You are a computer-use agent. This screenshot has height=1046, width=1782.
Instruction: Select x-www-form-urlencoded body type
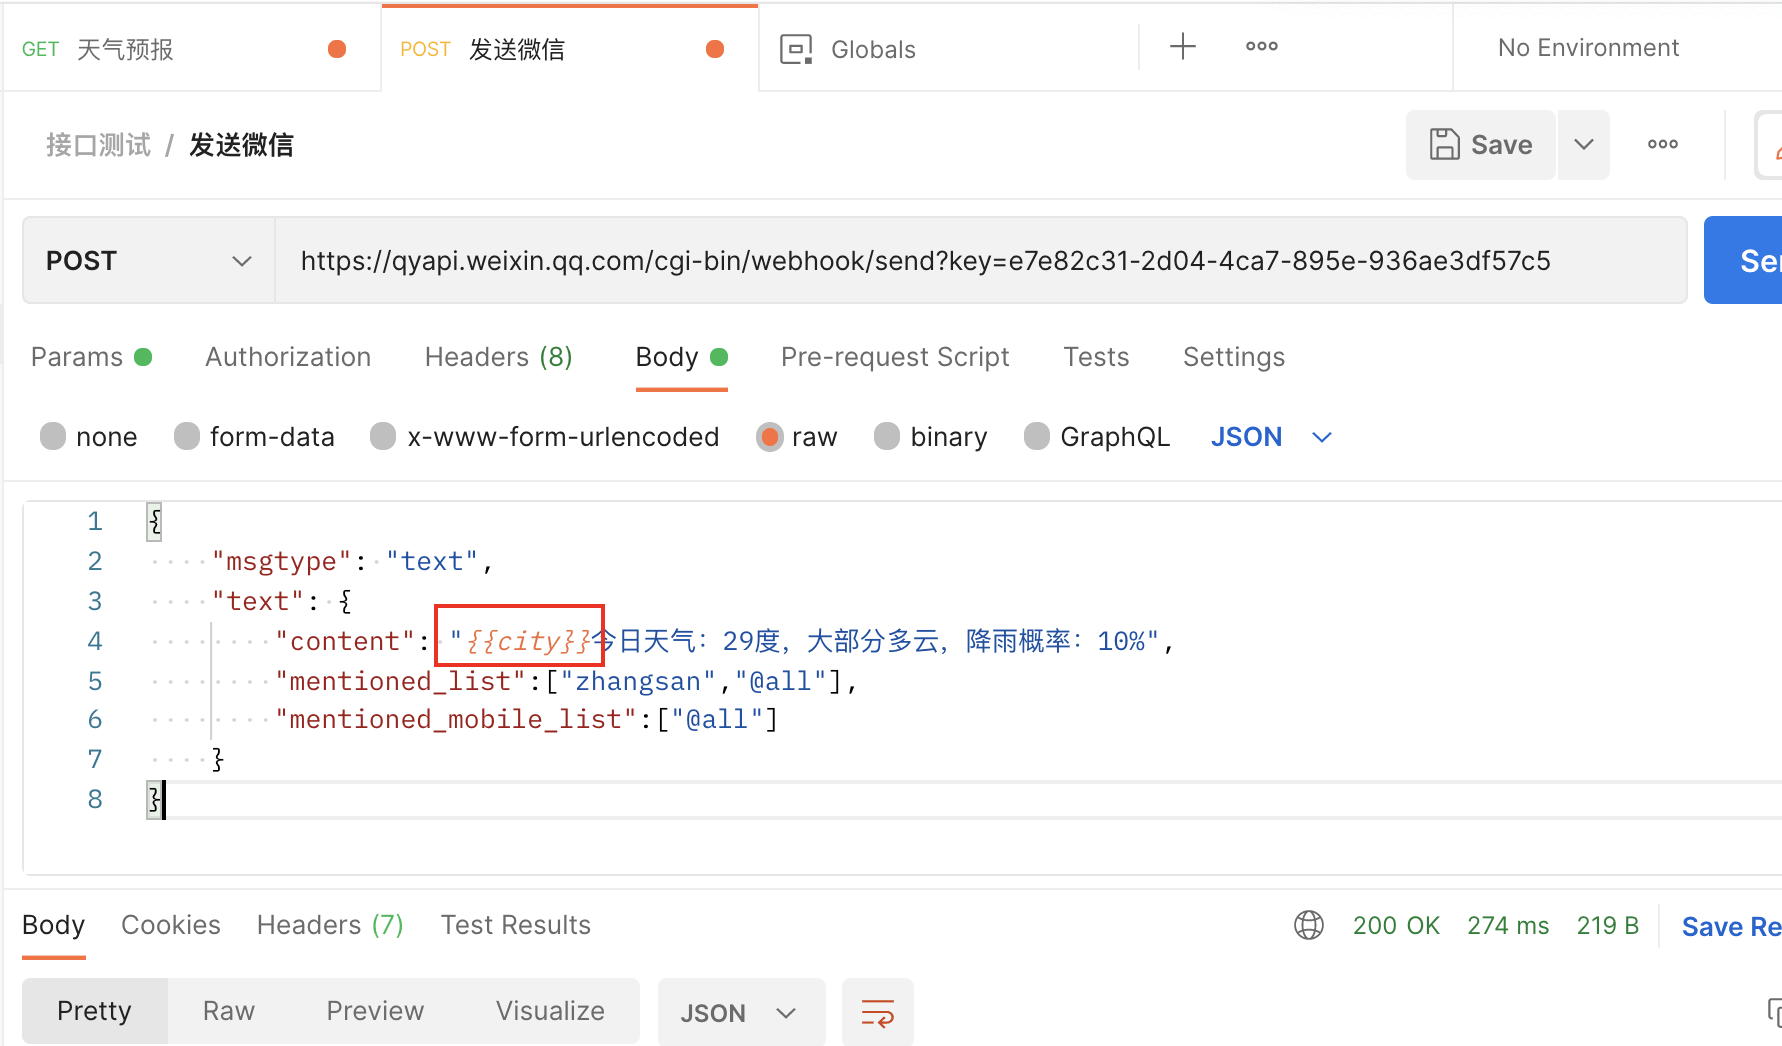tap(383, 437)
